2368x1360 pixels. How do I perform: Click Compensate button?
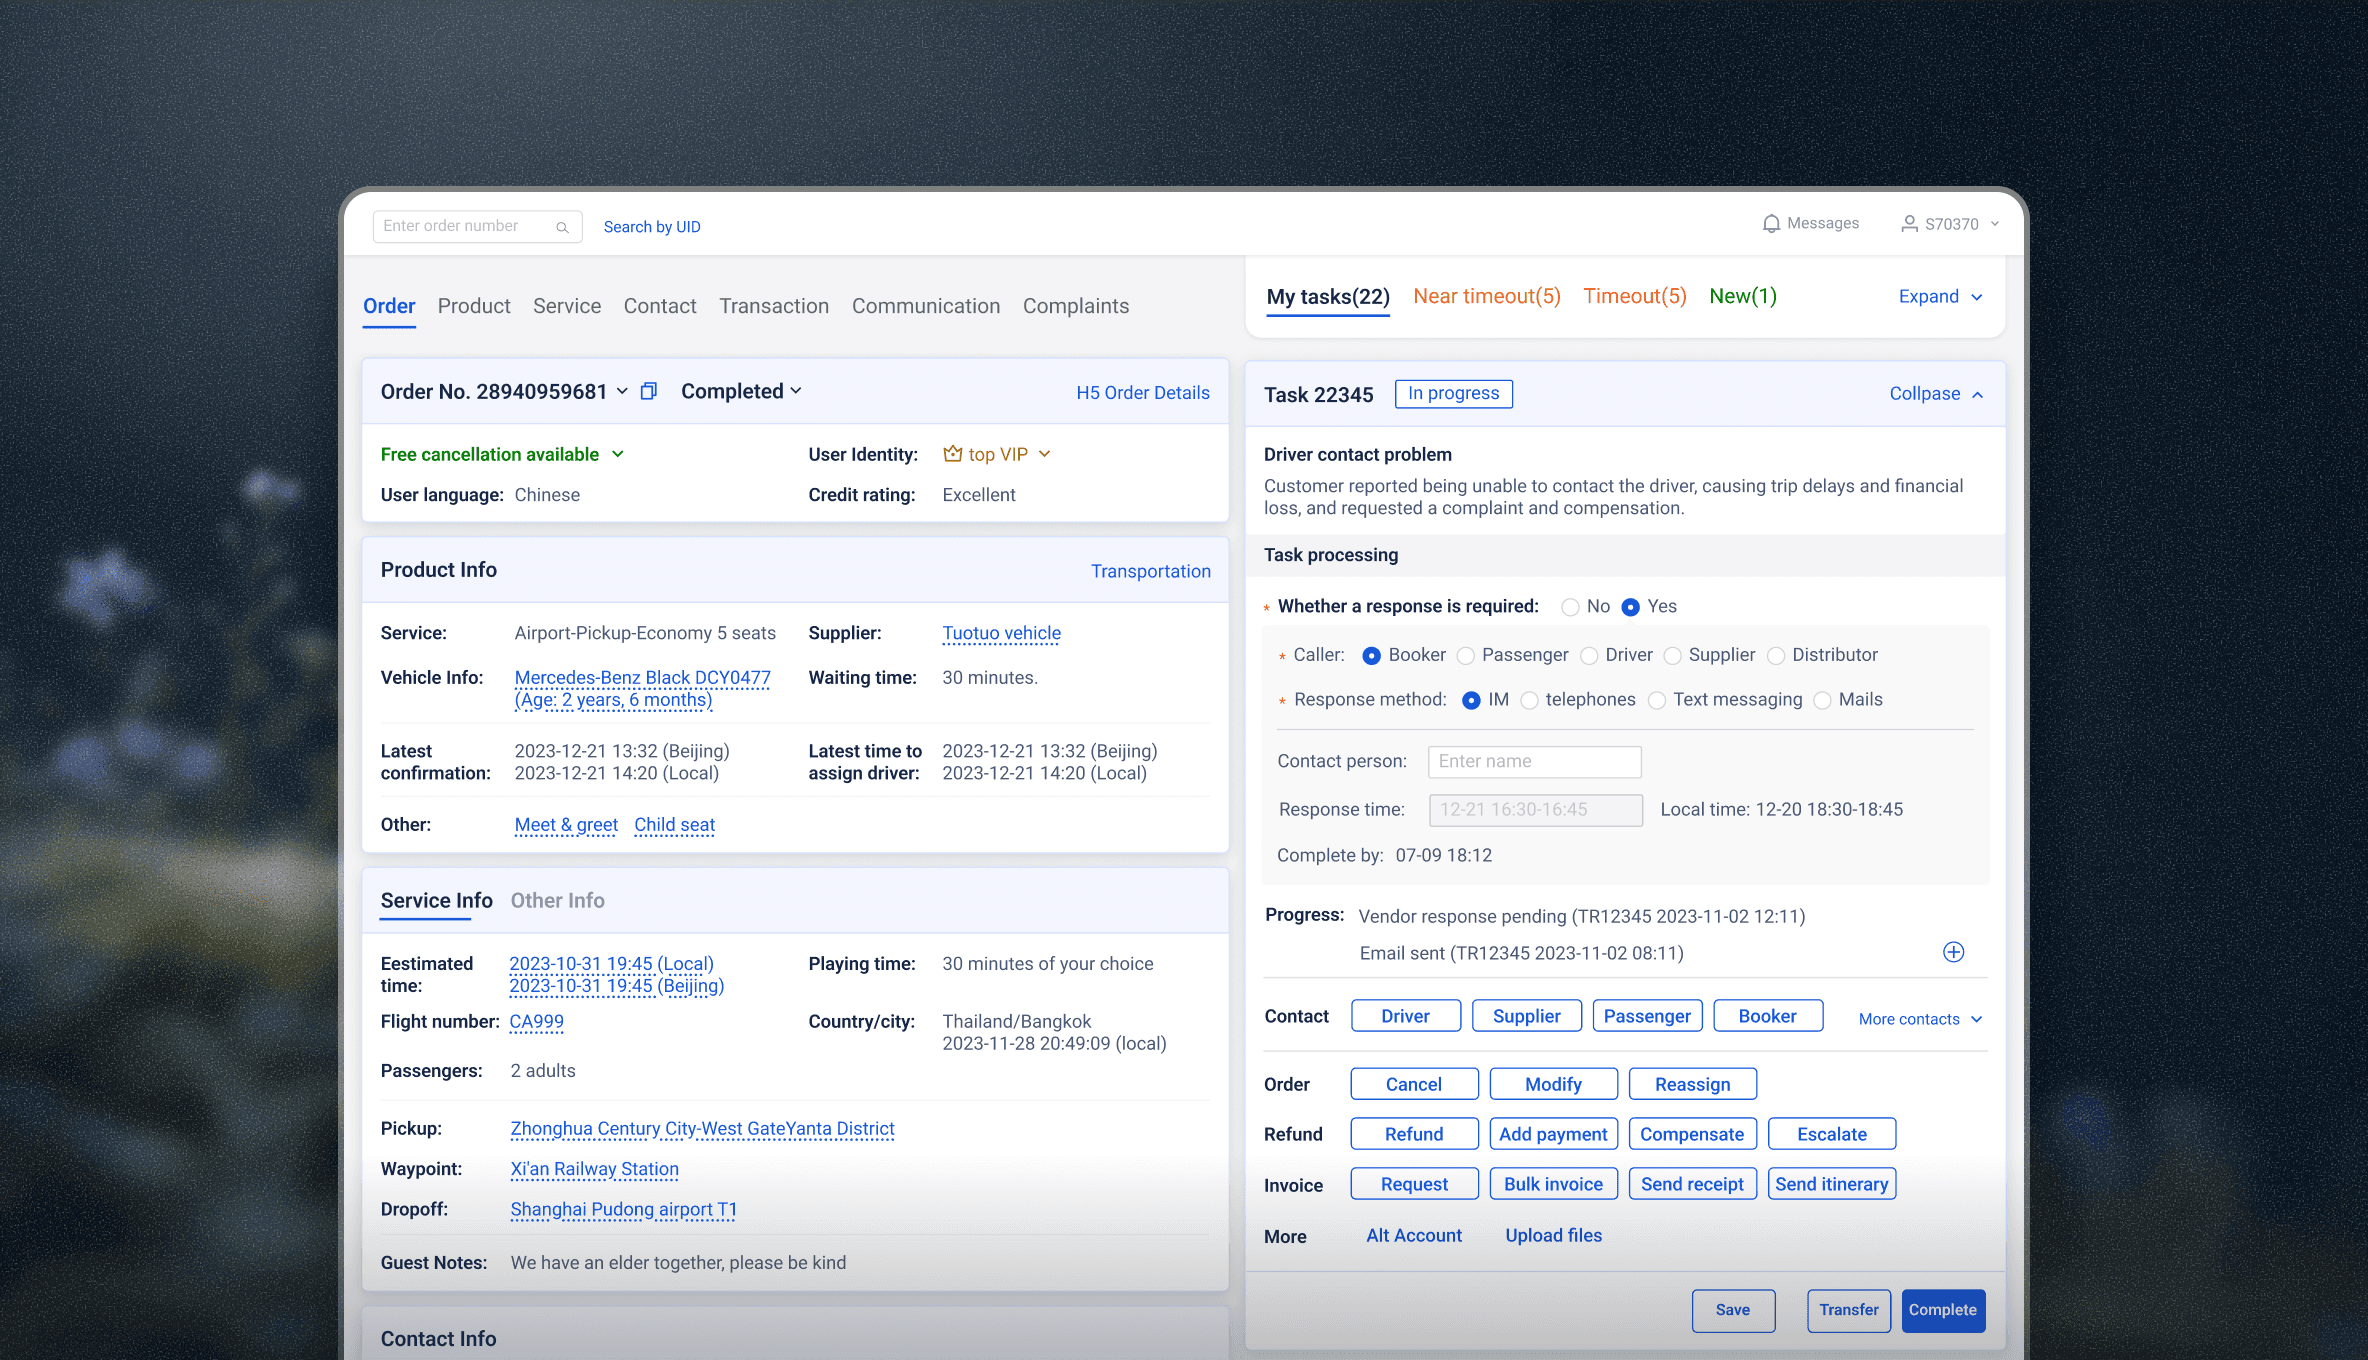[1692, 1135]
